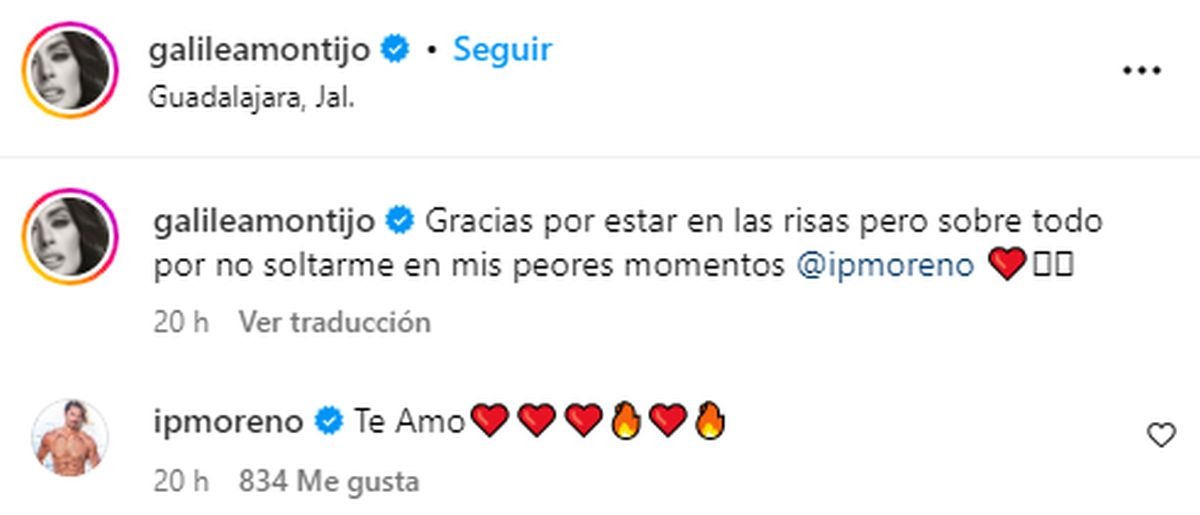Click the verified badge beside the header username

click(x=397, y=50)
